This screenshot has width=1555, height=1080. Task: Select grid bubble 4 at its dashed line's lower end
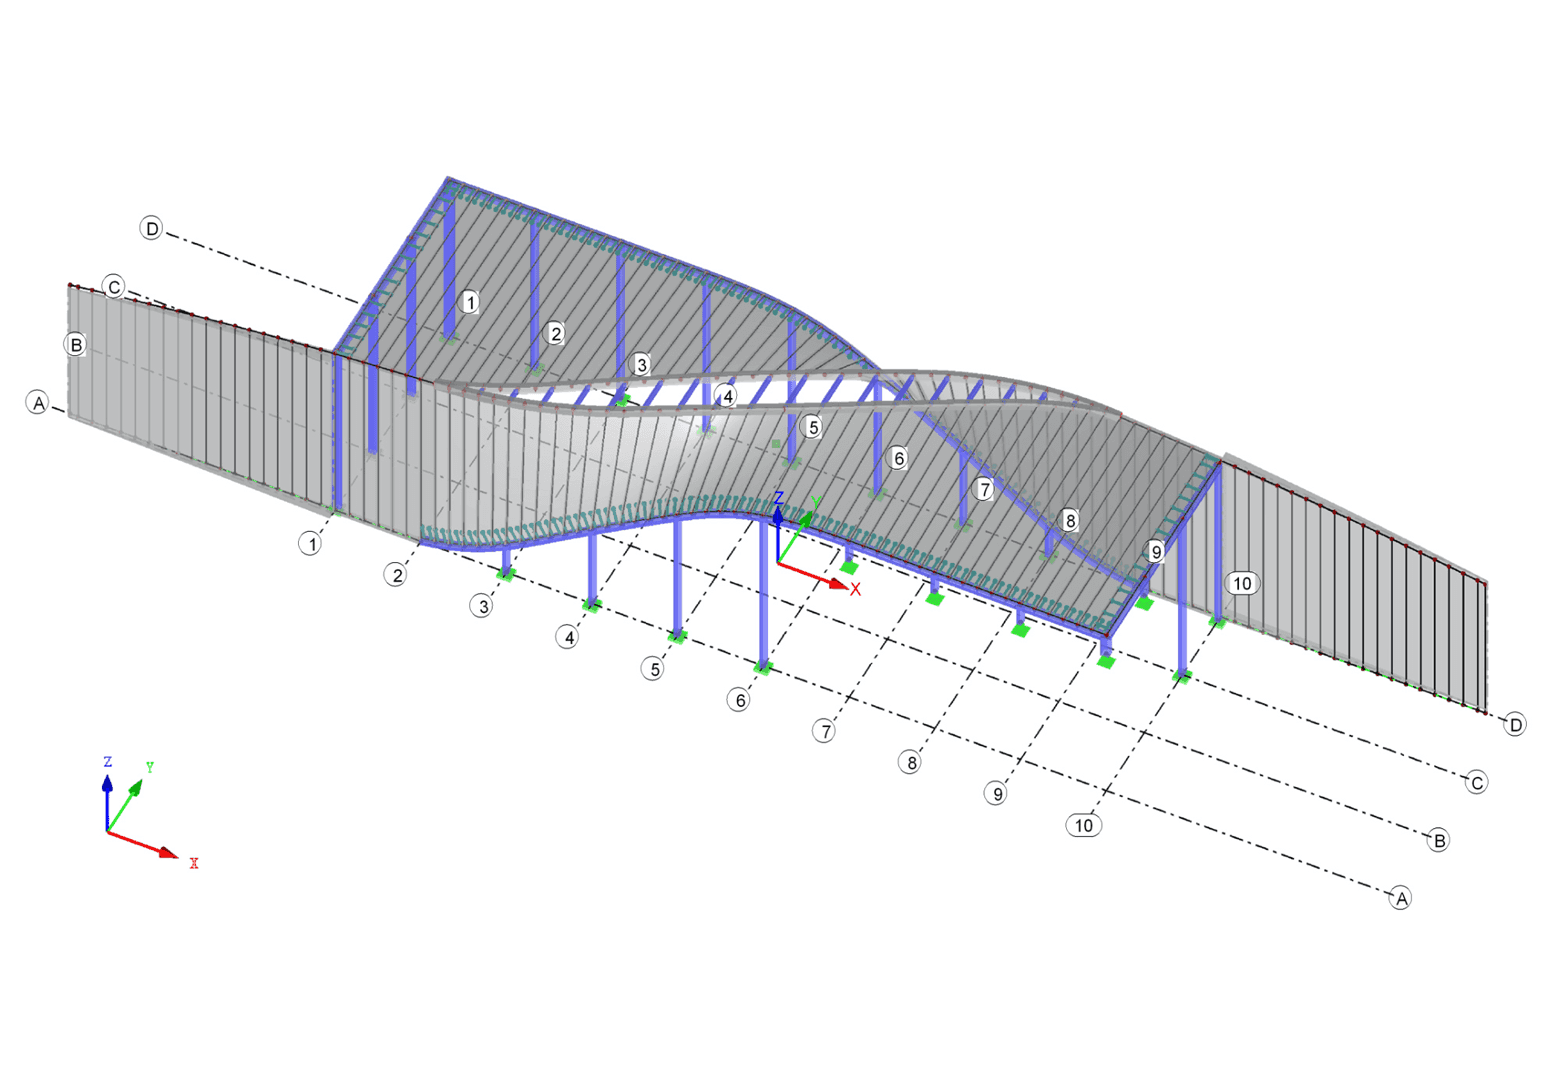point(568,637)
